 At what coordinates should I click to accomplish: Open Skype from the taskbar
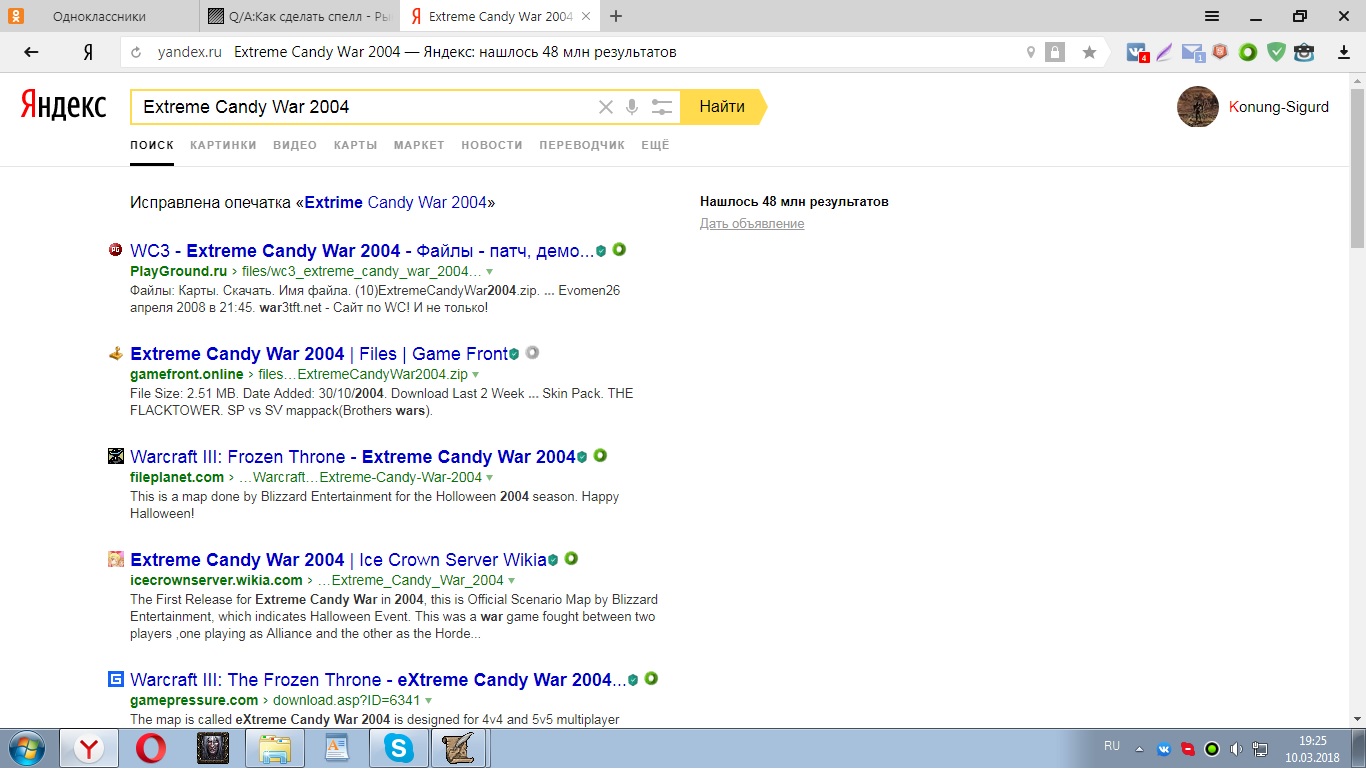[x=399, y=748]
